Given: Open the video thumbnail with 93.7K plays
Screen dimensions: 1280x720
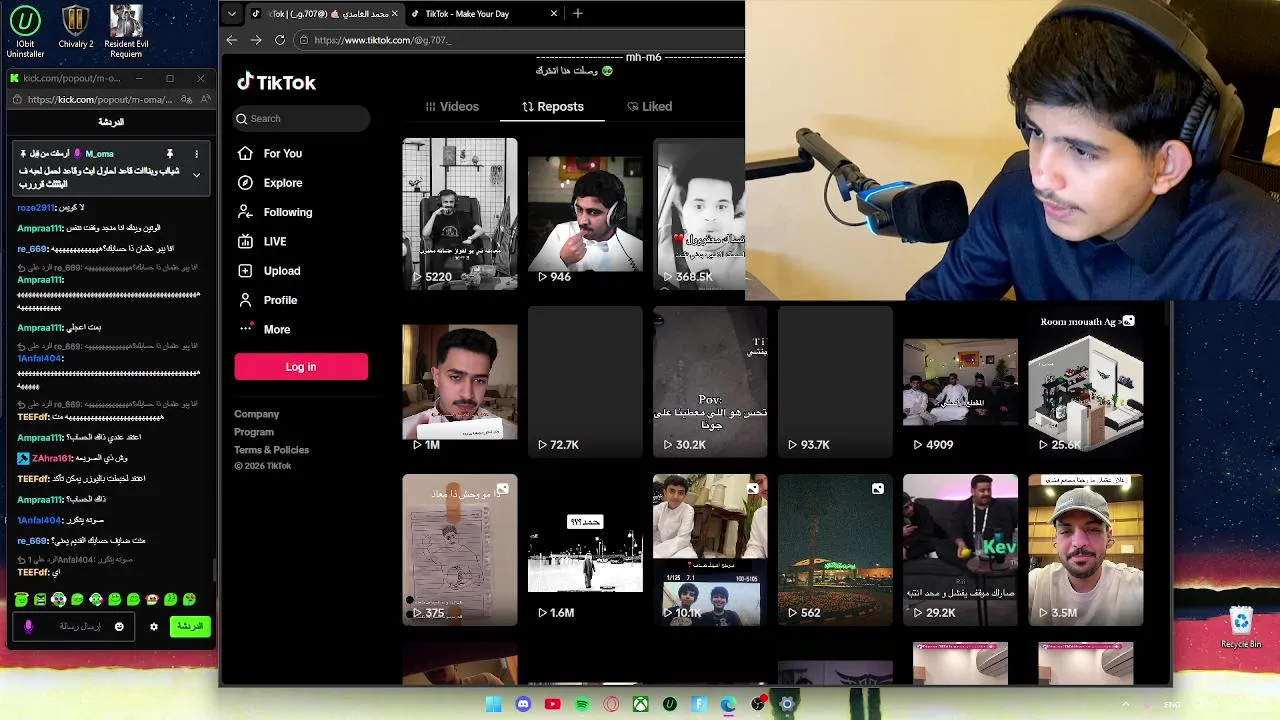Looking at the screenshot, I should pyautogui.click(x=835, y=382).
